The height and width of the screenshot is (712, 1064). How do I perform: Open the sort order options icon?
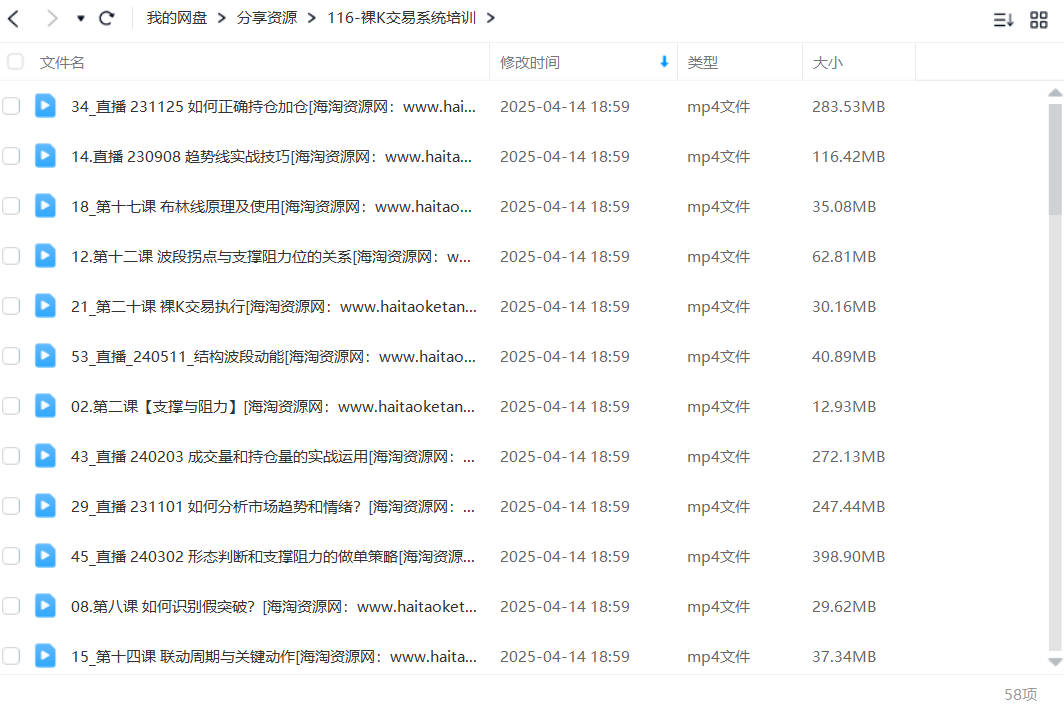1003,20
